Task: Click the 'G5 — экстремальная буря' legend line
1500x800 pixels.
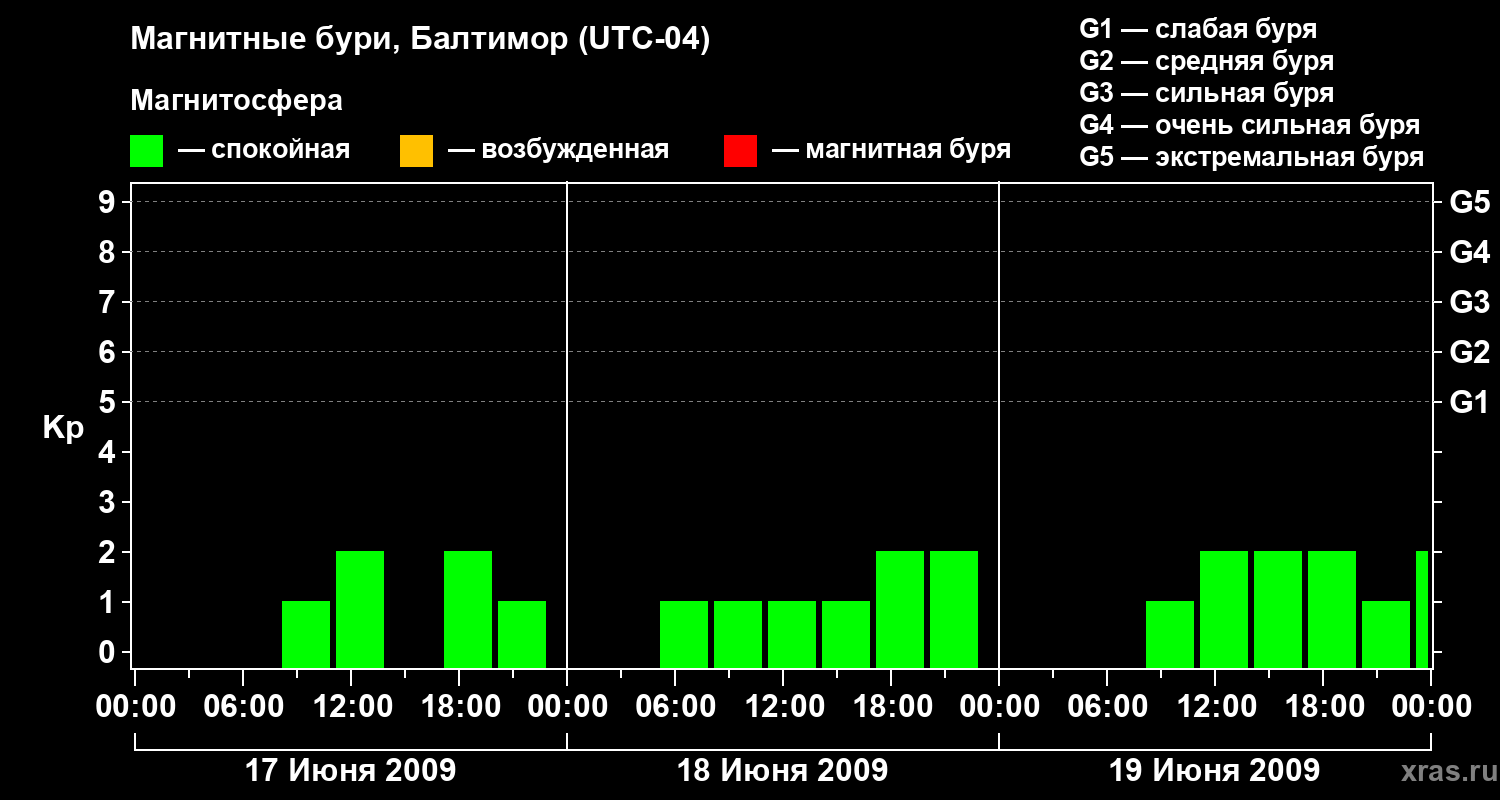Action: (x=1251, y=157)
